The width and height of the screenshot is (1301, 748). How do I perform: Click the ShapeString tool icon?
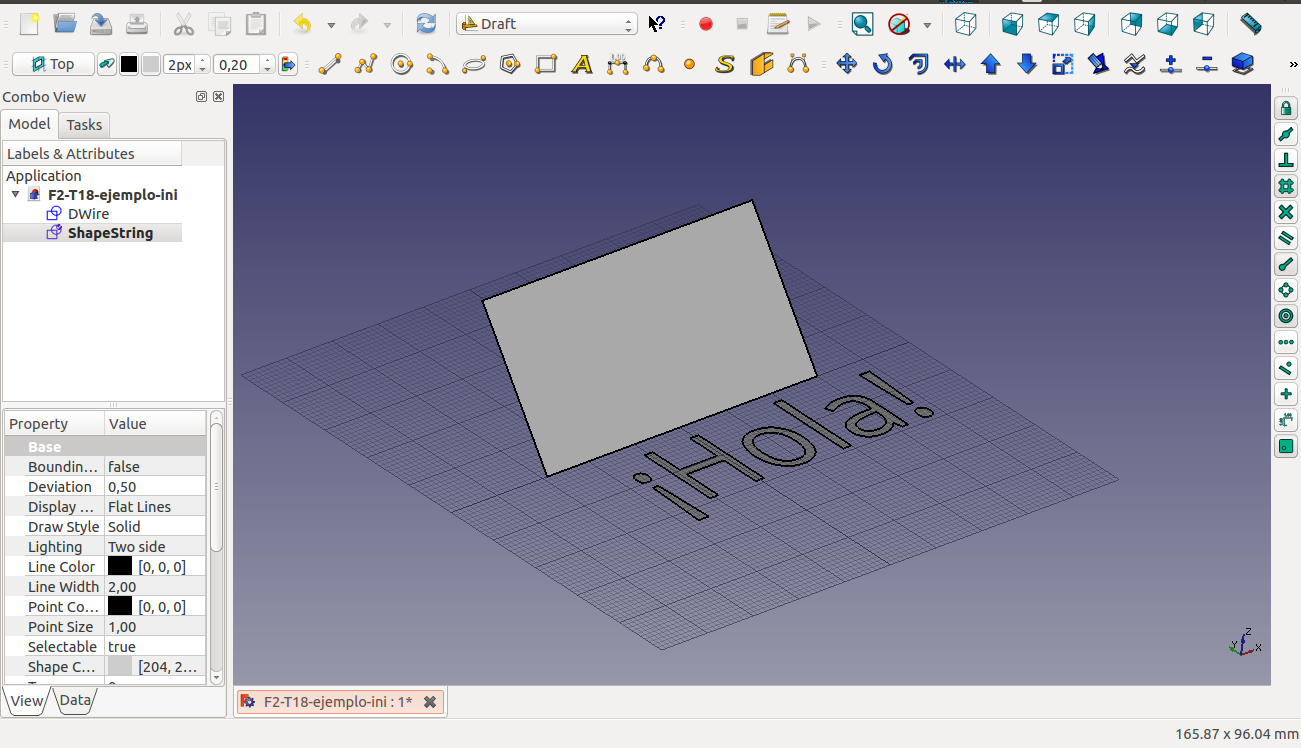click(x=725, y=65)
